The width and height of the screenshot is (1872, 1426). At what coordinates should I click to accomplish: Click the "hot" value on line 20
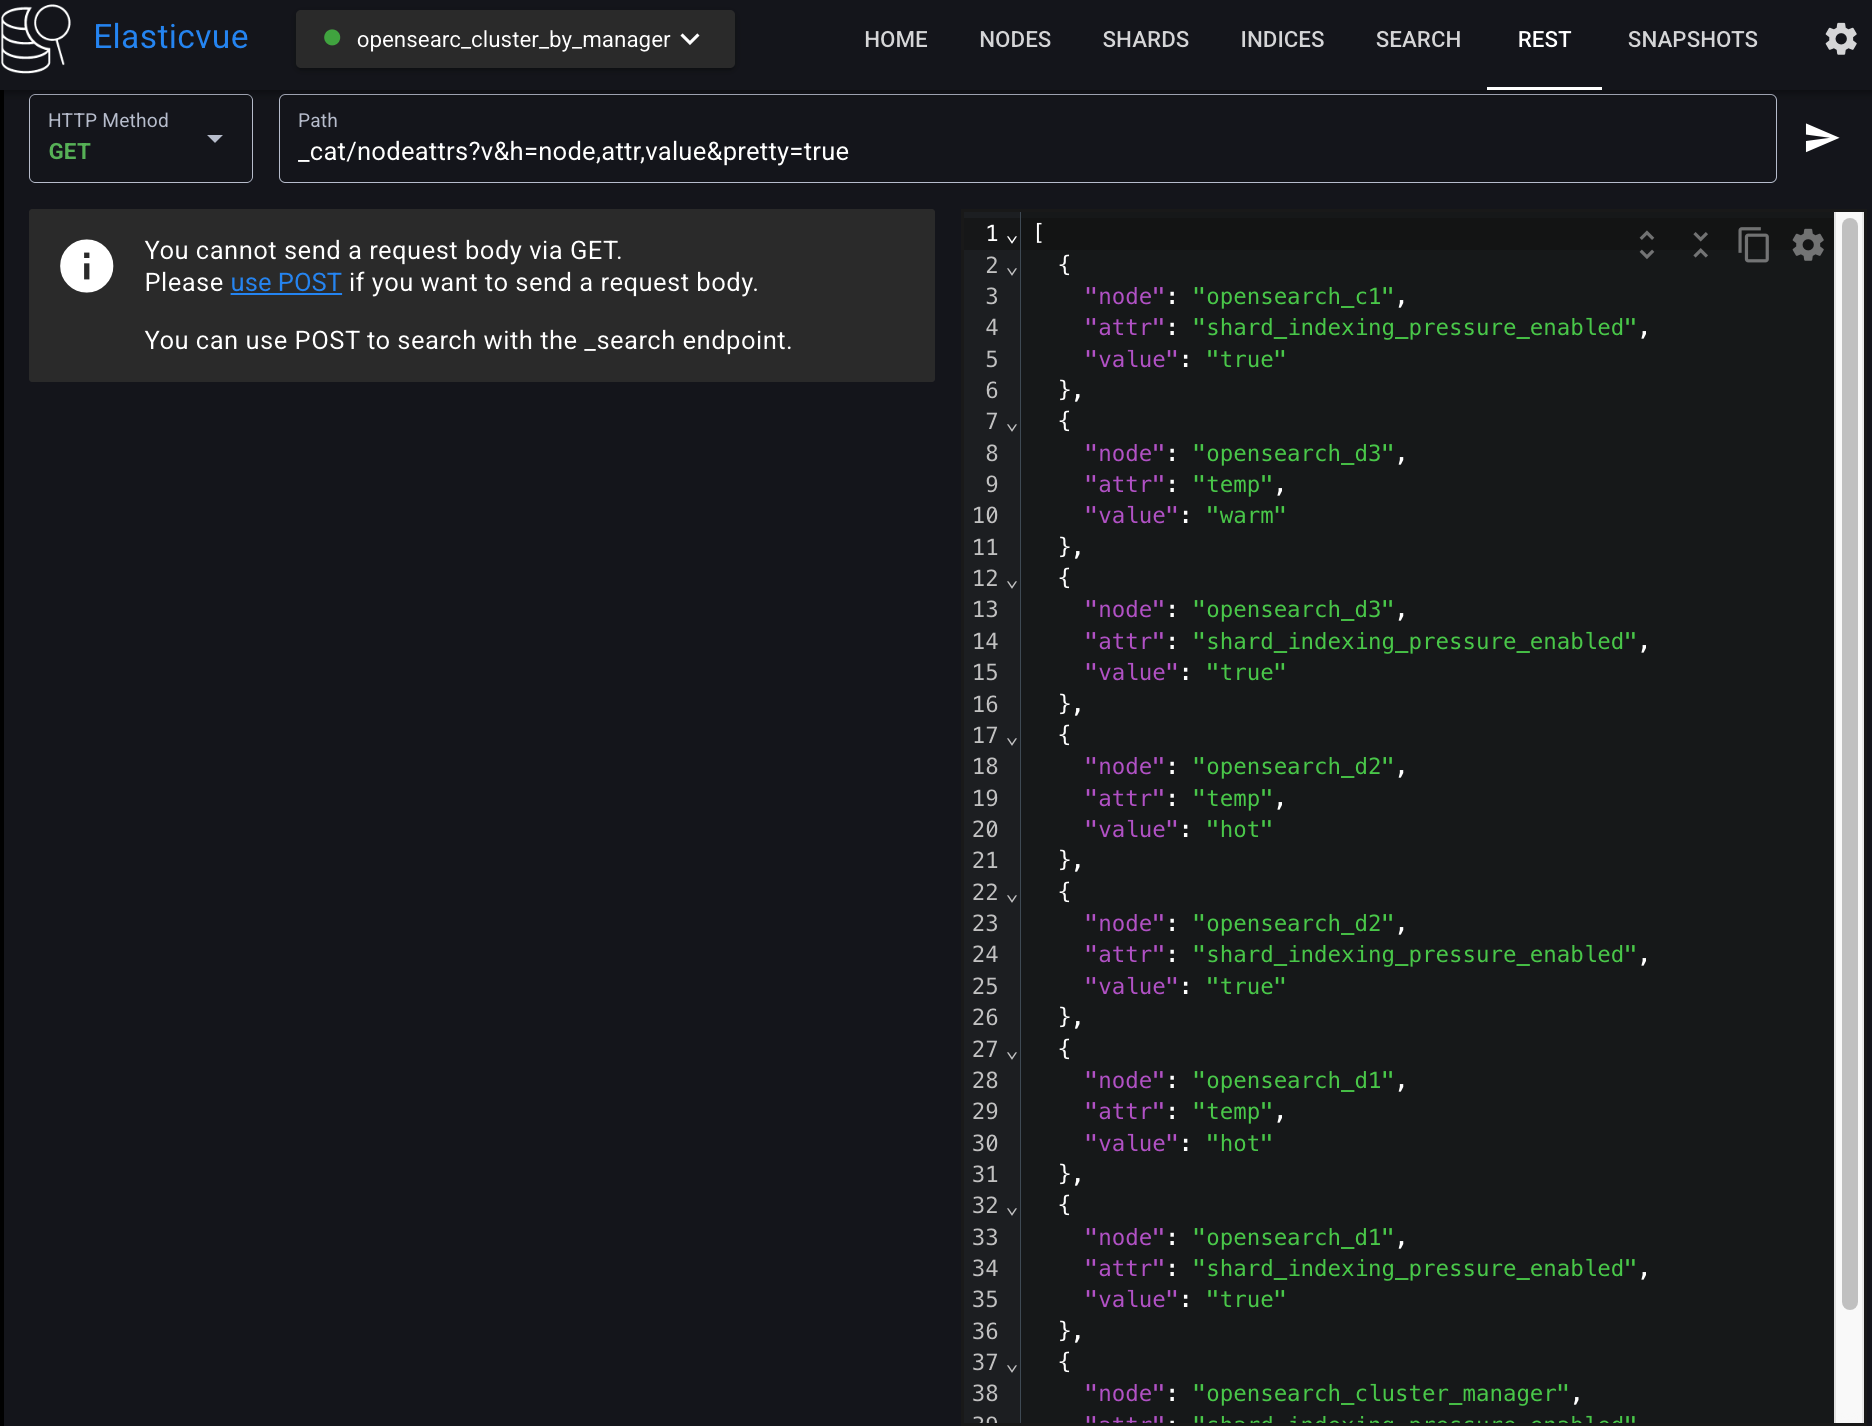click(1239, 830)
